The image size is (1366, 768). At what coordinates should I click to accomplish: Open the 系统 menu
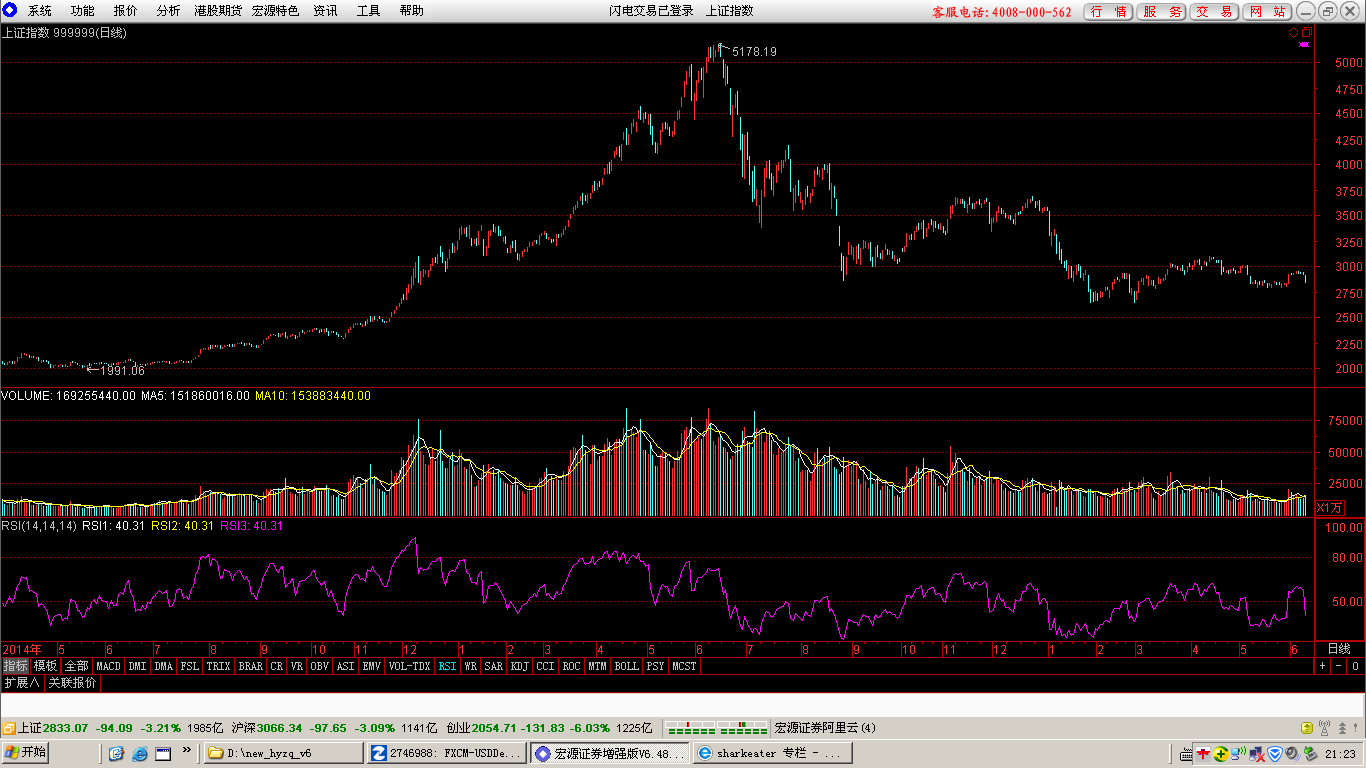pos(40,11)
